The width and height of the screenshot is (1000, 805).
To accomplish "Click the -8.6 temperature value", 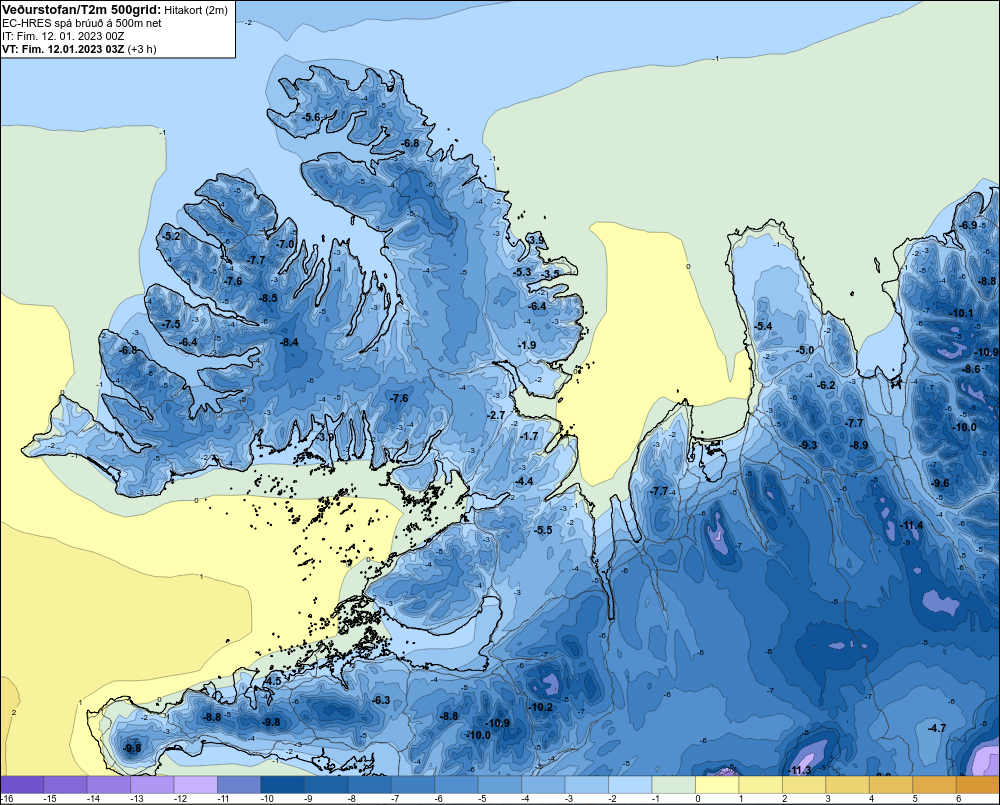I will (x=972, y=369).
